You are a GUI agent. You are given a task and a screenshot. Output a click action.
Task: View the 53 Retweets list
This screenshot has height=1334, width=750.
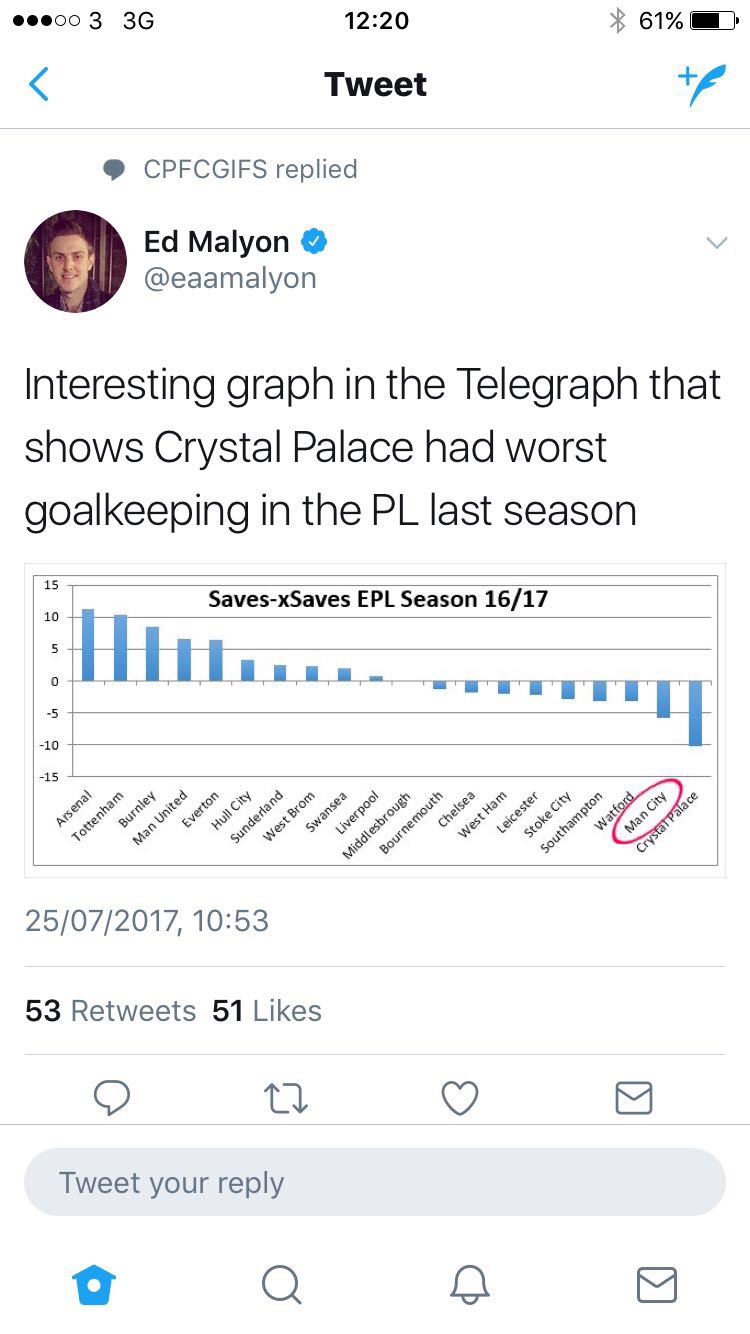point(110,1011)
